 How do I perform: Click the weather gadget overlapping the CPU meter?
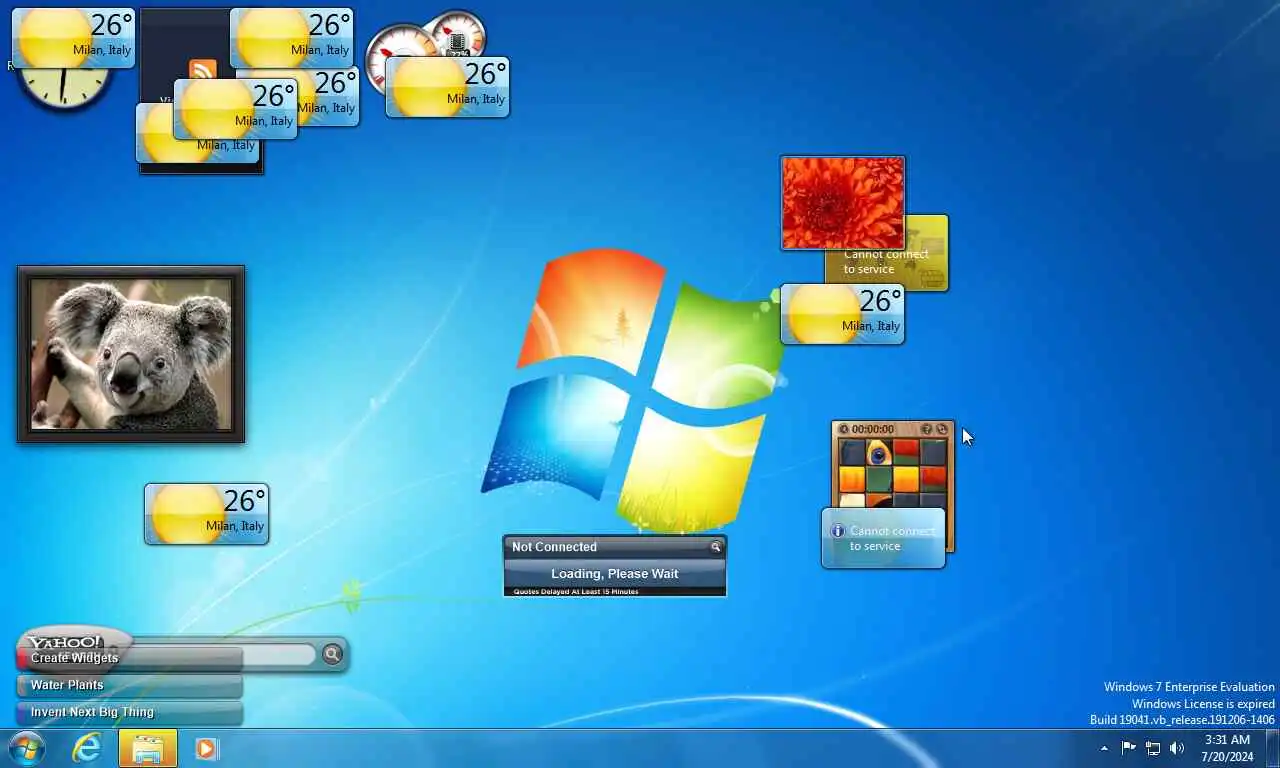tap(448, 87)
